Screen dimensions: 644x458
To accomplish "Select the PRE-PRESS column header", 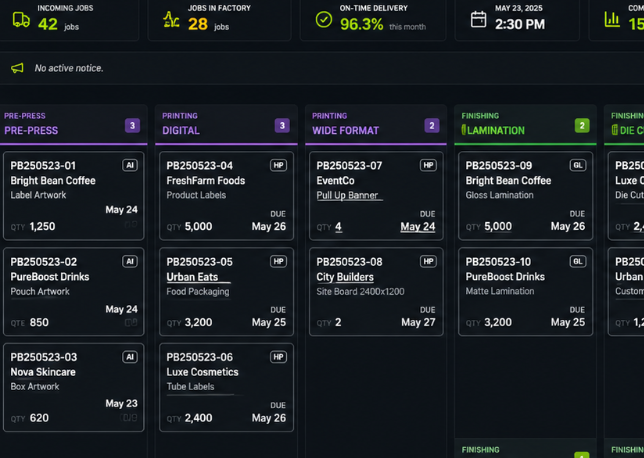I will tap(74, 124).
